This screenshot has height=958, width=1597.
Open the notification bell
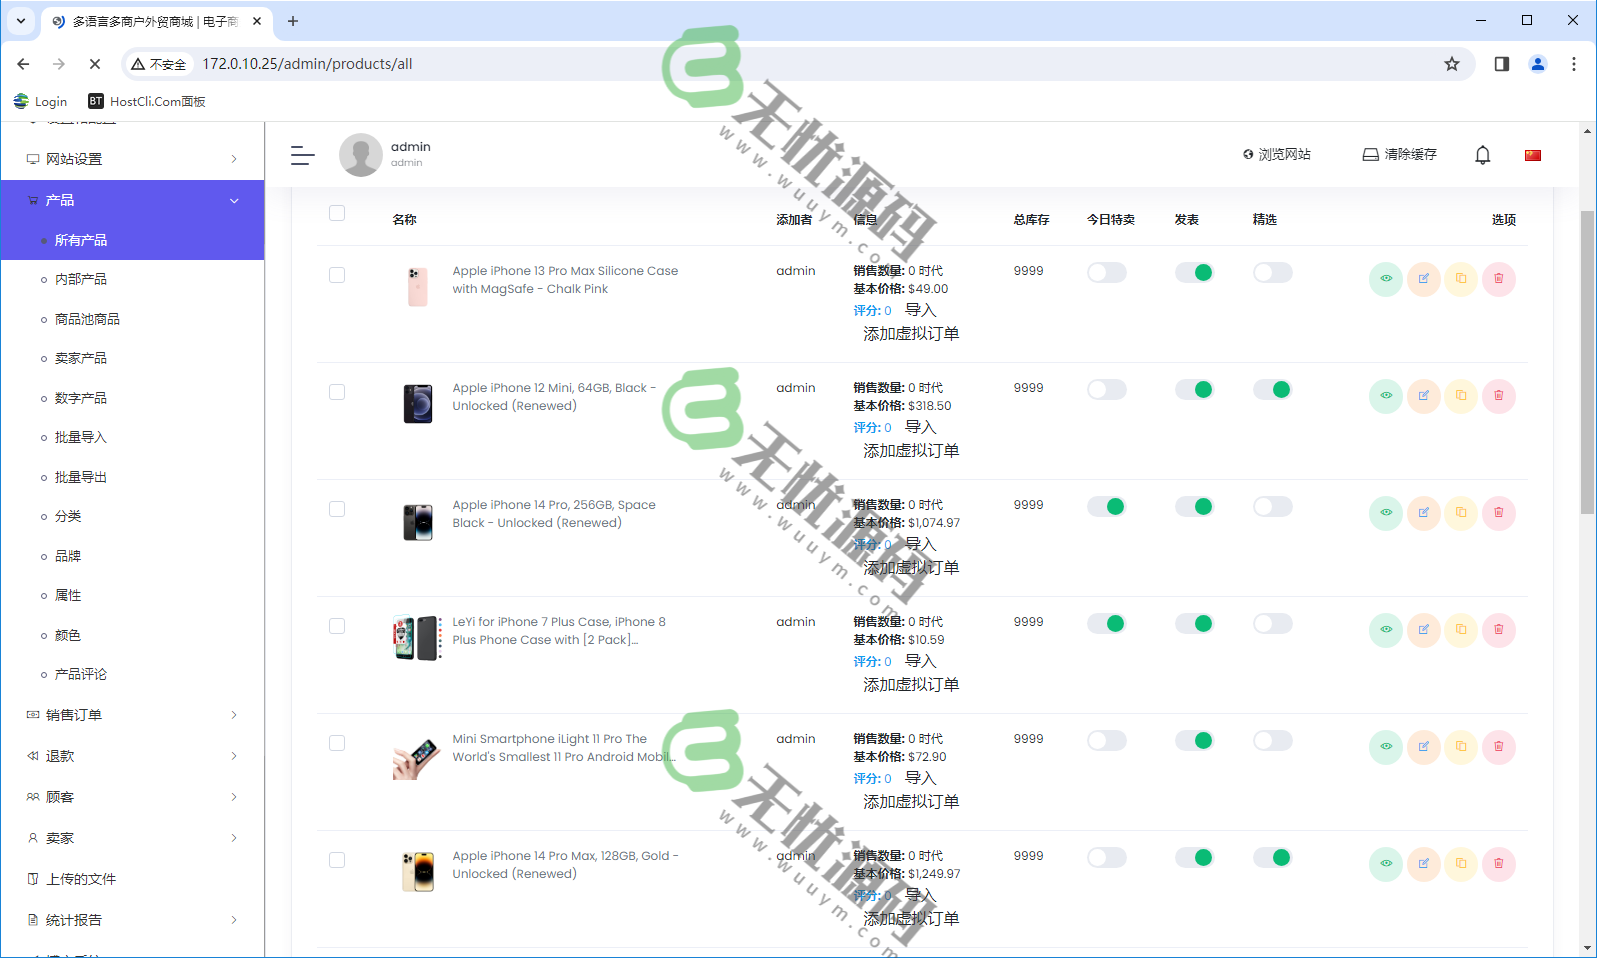pyautogui.click(x=1482, y=155)
